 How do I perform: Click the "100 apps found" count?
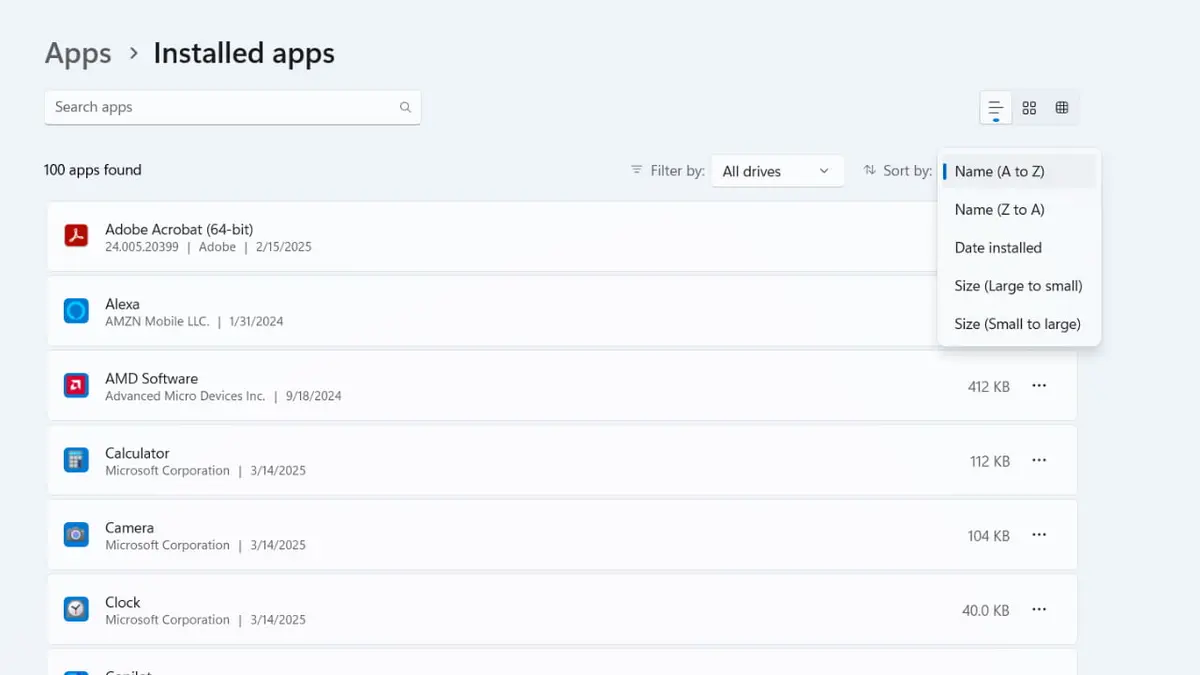coord(93,170)
